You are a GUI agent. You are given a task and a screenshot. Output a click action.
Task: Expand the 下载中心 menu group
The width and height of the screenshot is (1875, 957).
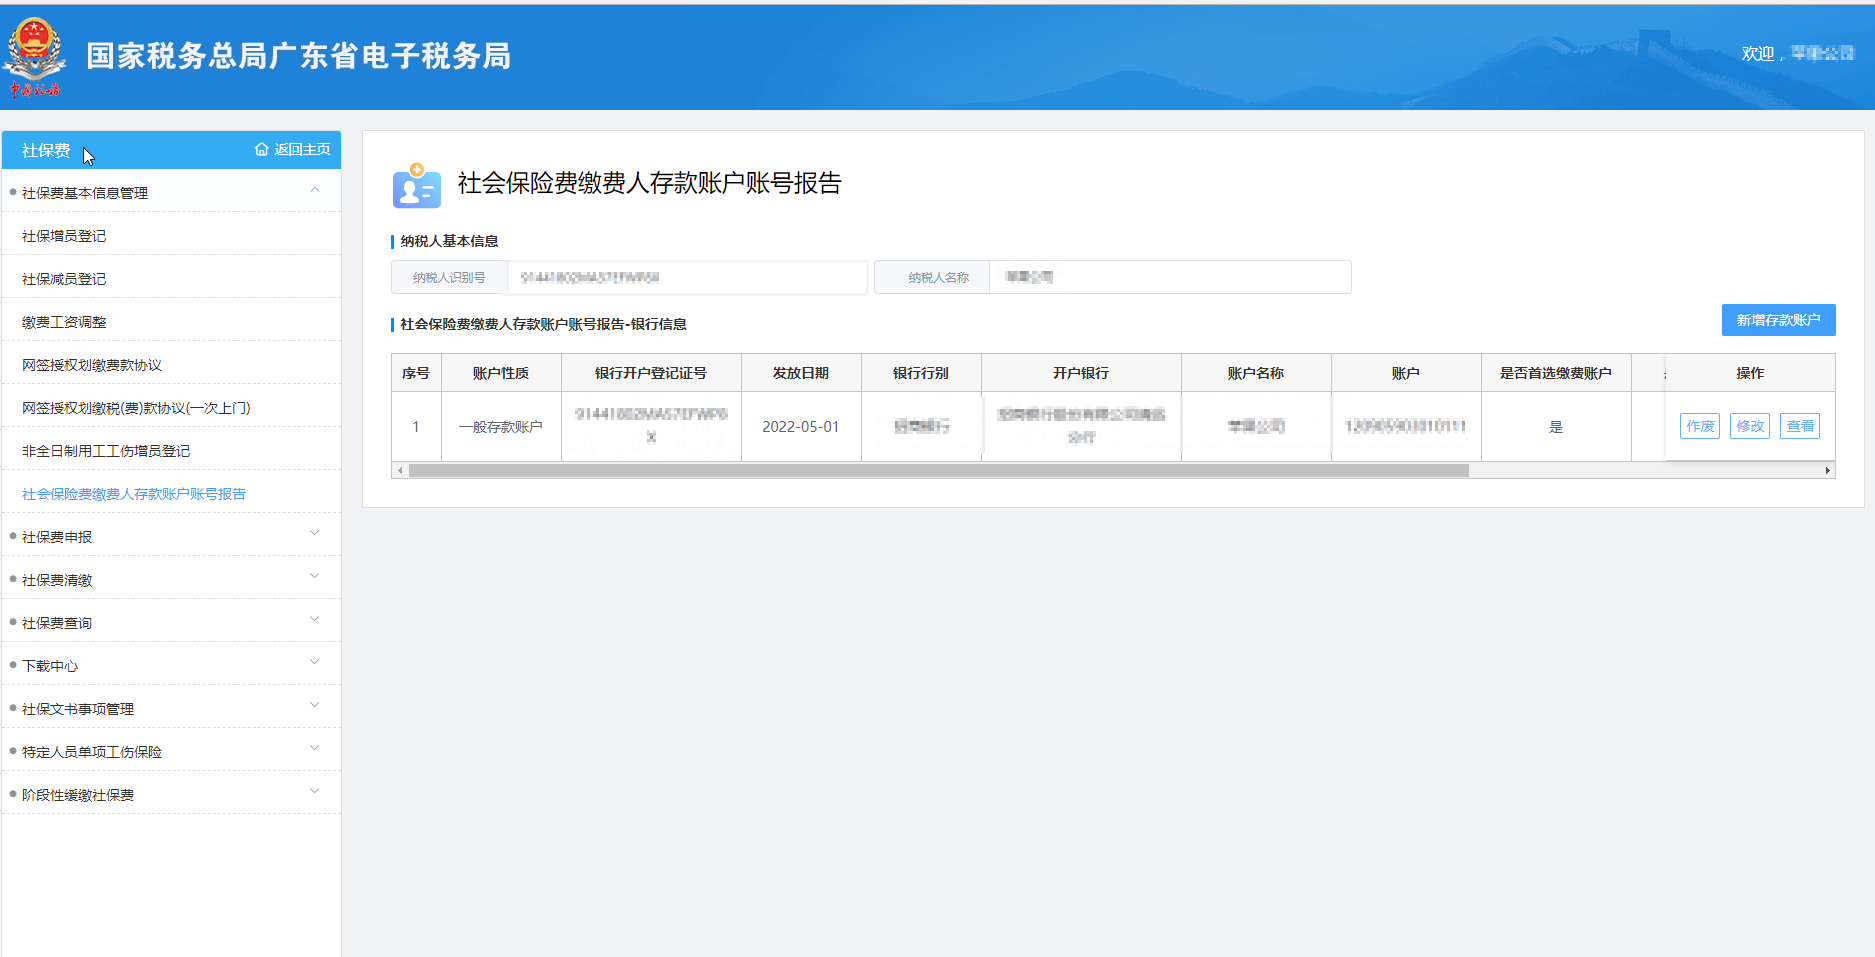315,664
